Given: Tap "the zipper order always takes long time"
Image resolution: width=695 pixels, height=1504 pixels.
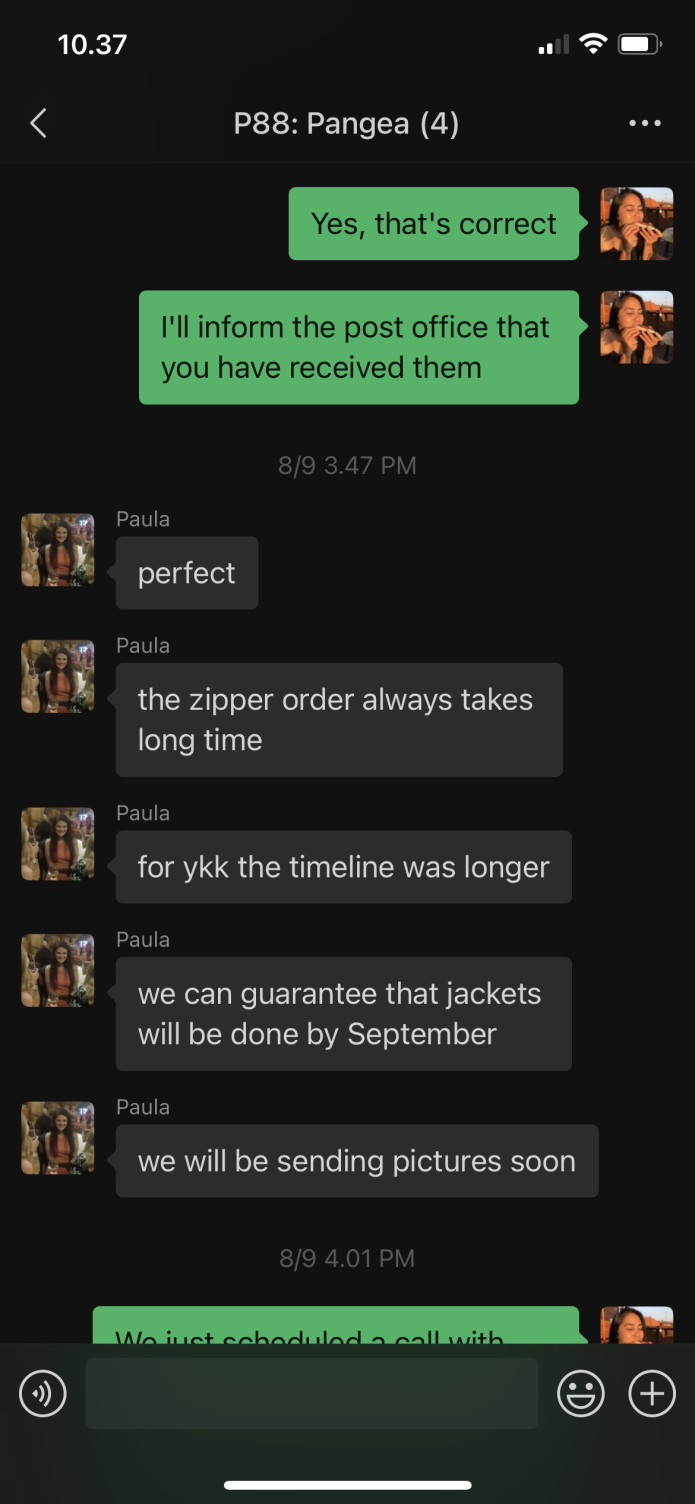Looking at the screenshot, I should pos(339,720).
